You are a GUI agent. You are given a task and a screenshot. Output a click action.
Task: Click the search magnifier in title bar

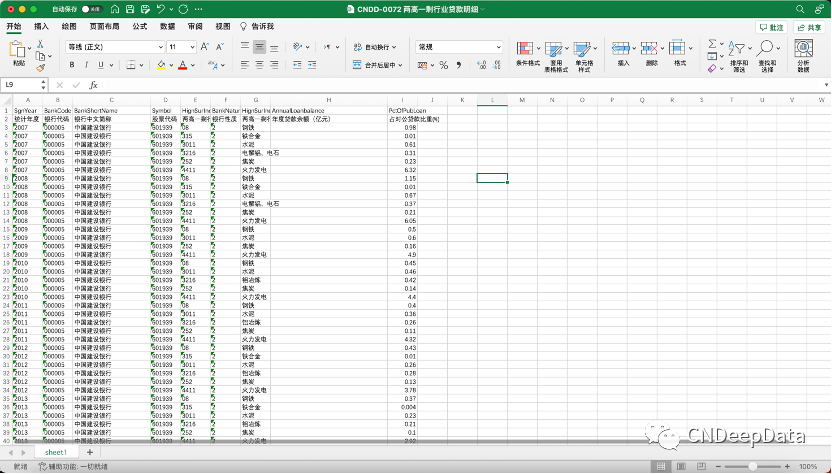point(800,9)
